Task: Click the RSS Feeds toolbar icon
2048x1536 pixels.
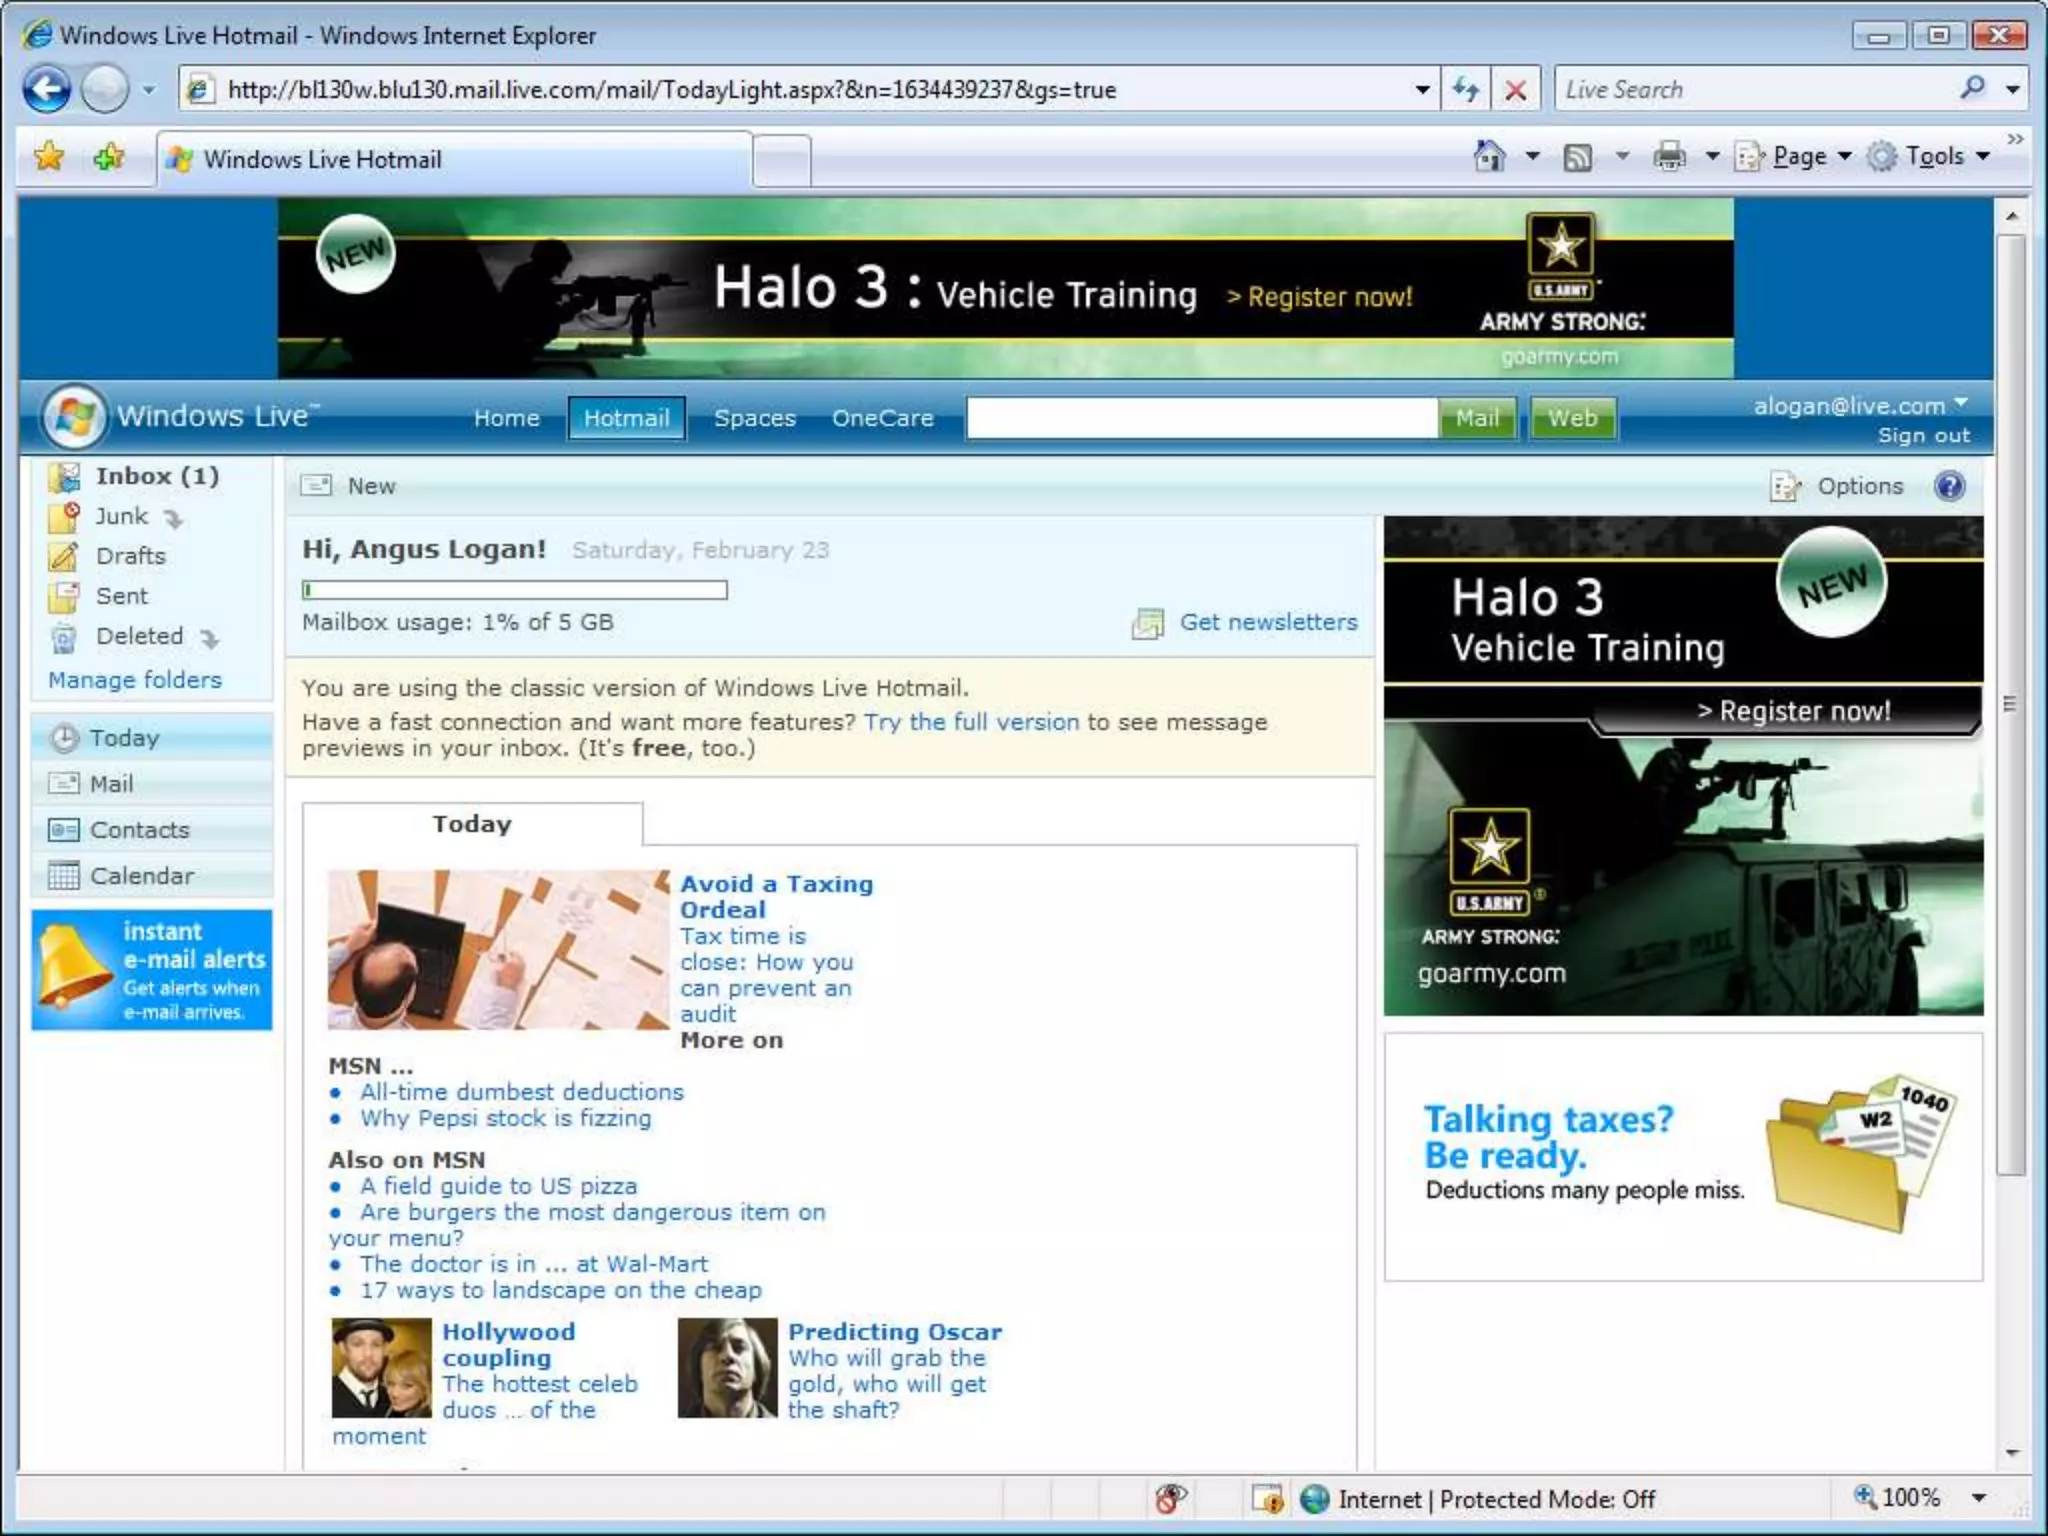Action: [x=1578, y=157]
